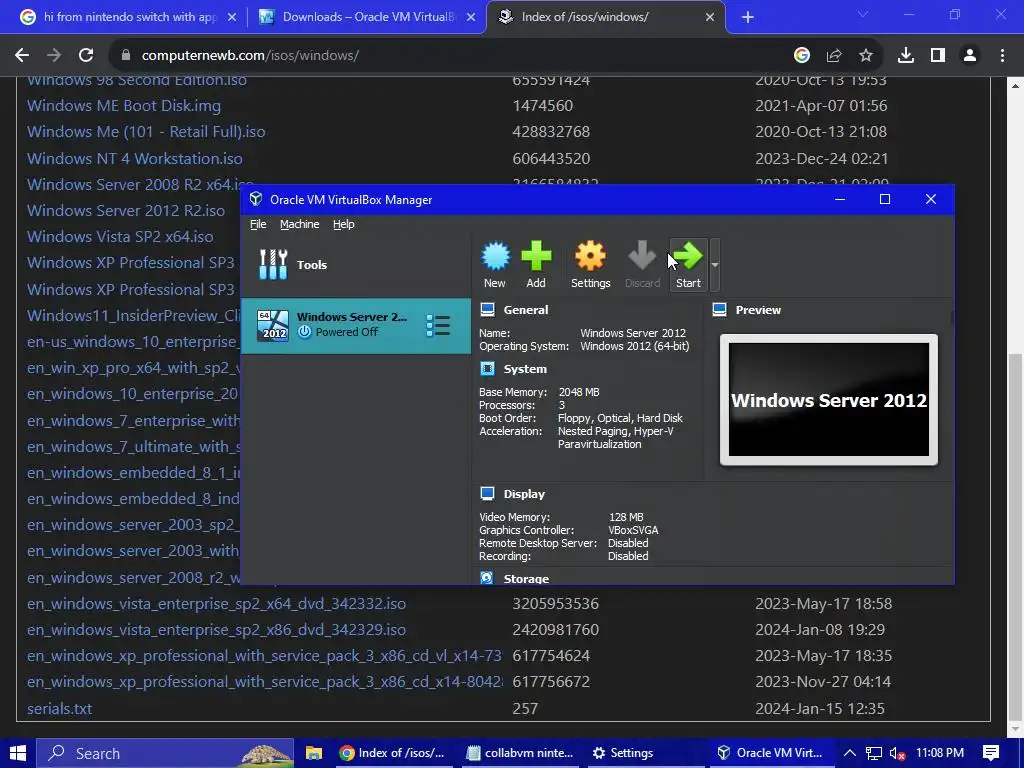Download Windows ME Boot Disk.img
Image resolution: width=1024 pixels, height=768 pixels.
coord(123,106)
